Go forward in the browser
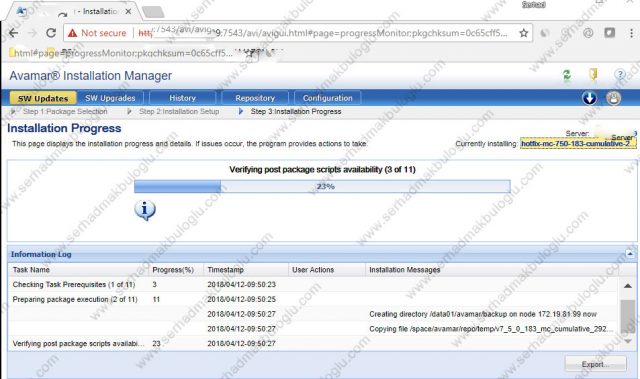Viewport: 640px width, 379px height. (x=32, y=33)
